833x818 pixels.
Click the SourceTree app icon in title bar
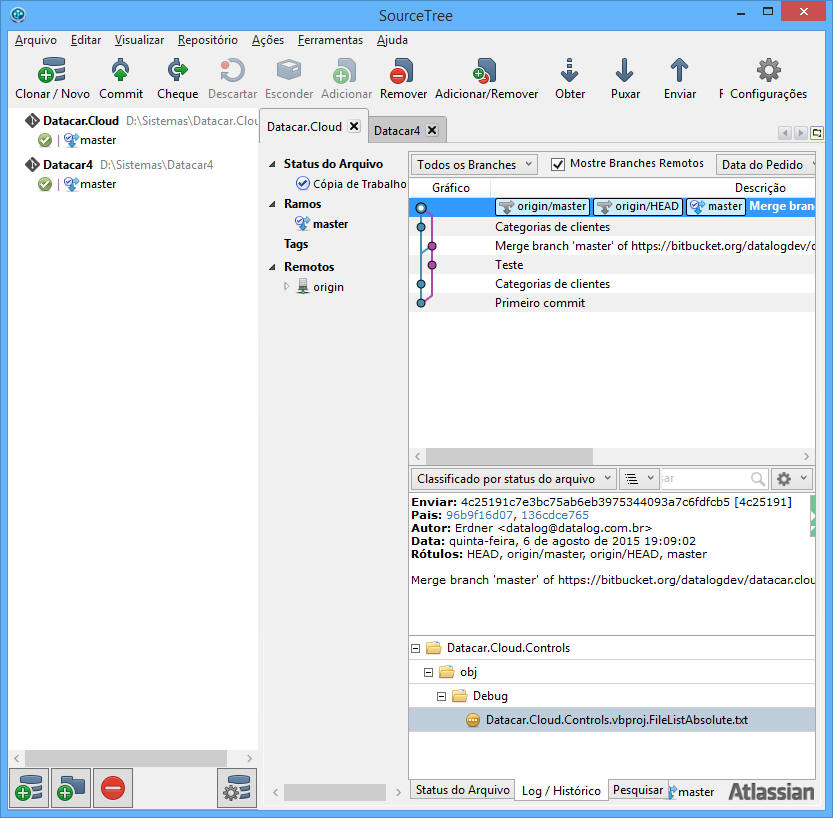18,14
